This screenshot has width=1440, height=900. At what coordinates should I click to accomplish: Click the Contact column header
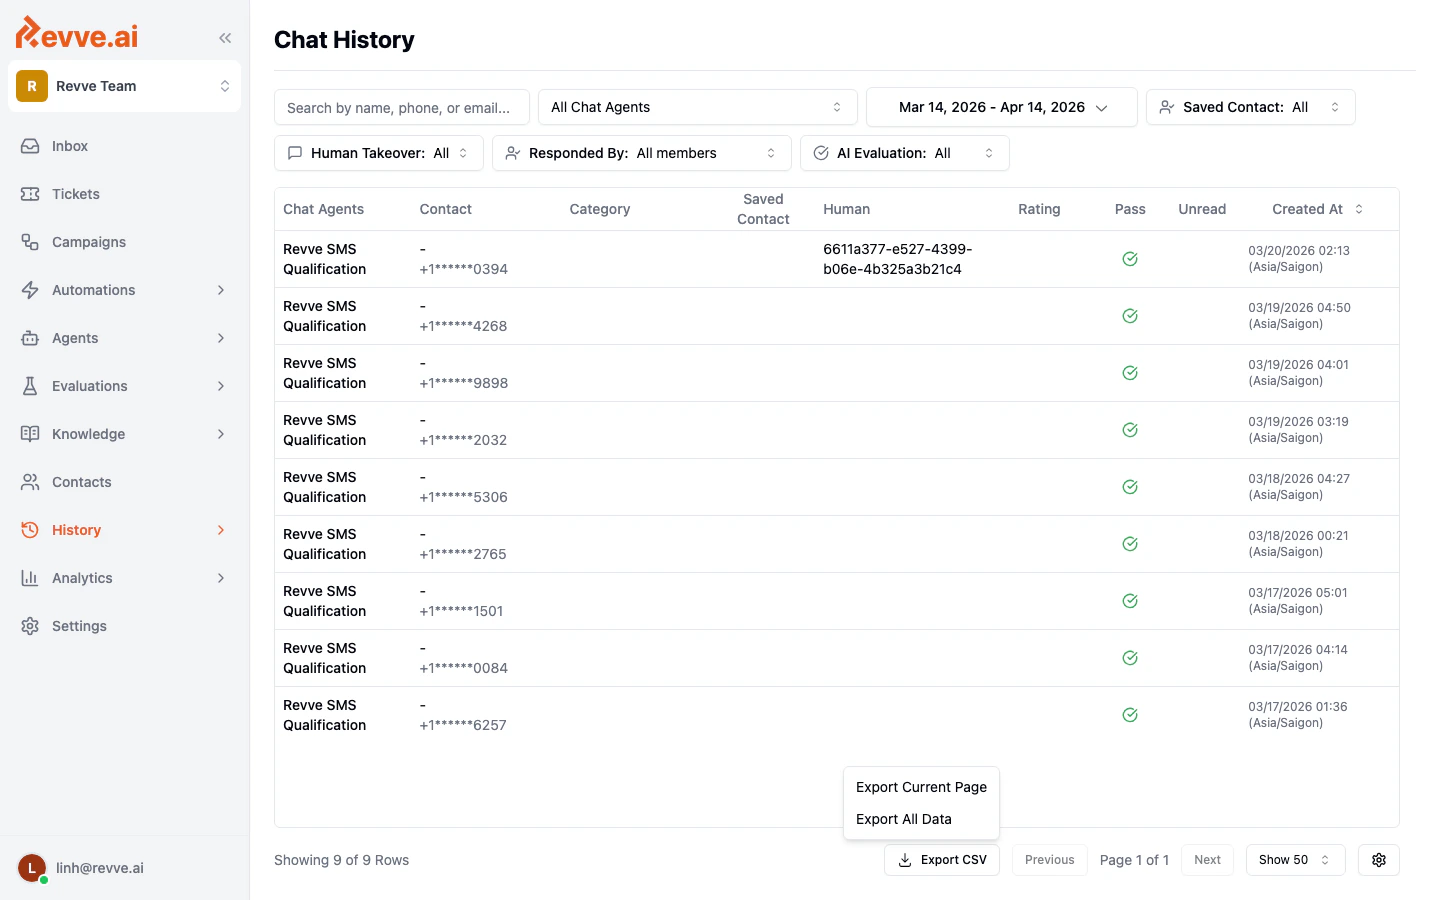coord(446,209)
